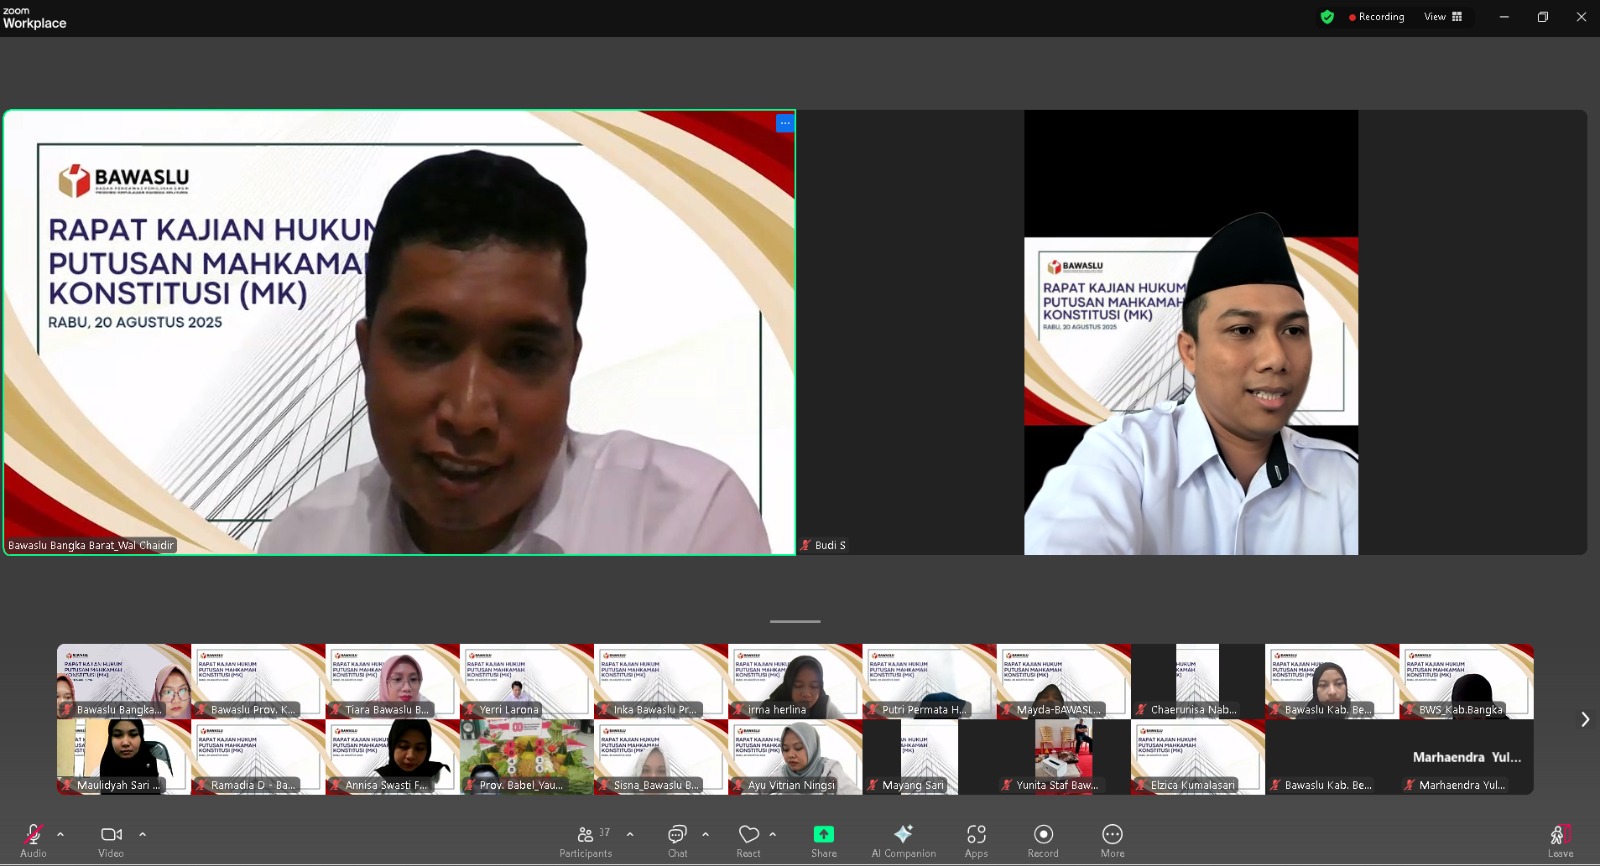Screen dimensions: 1600x866
Task: Toggle the Video camera button
Action: pyautogui.click(x=111, y=839)
